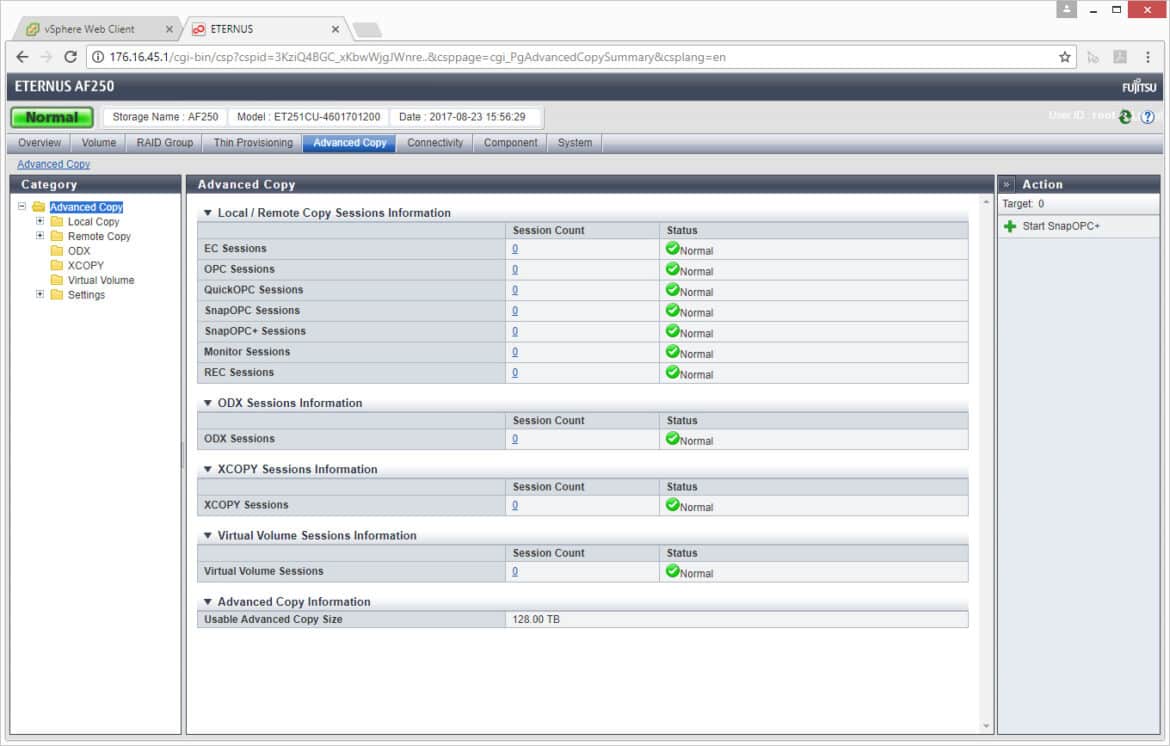Click scroll-up arrow of main content scrollbar

[x=986, y=202]
